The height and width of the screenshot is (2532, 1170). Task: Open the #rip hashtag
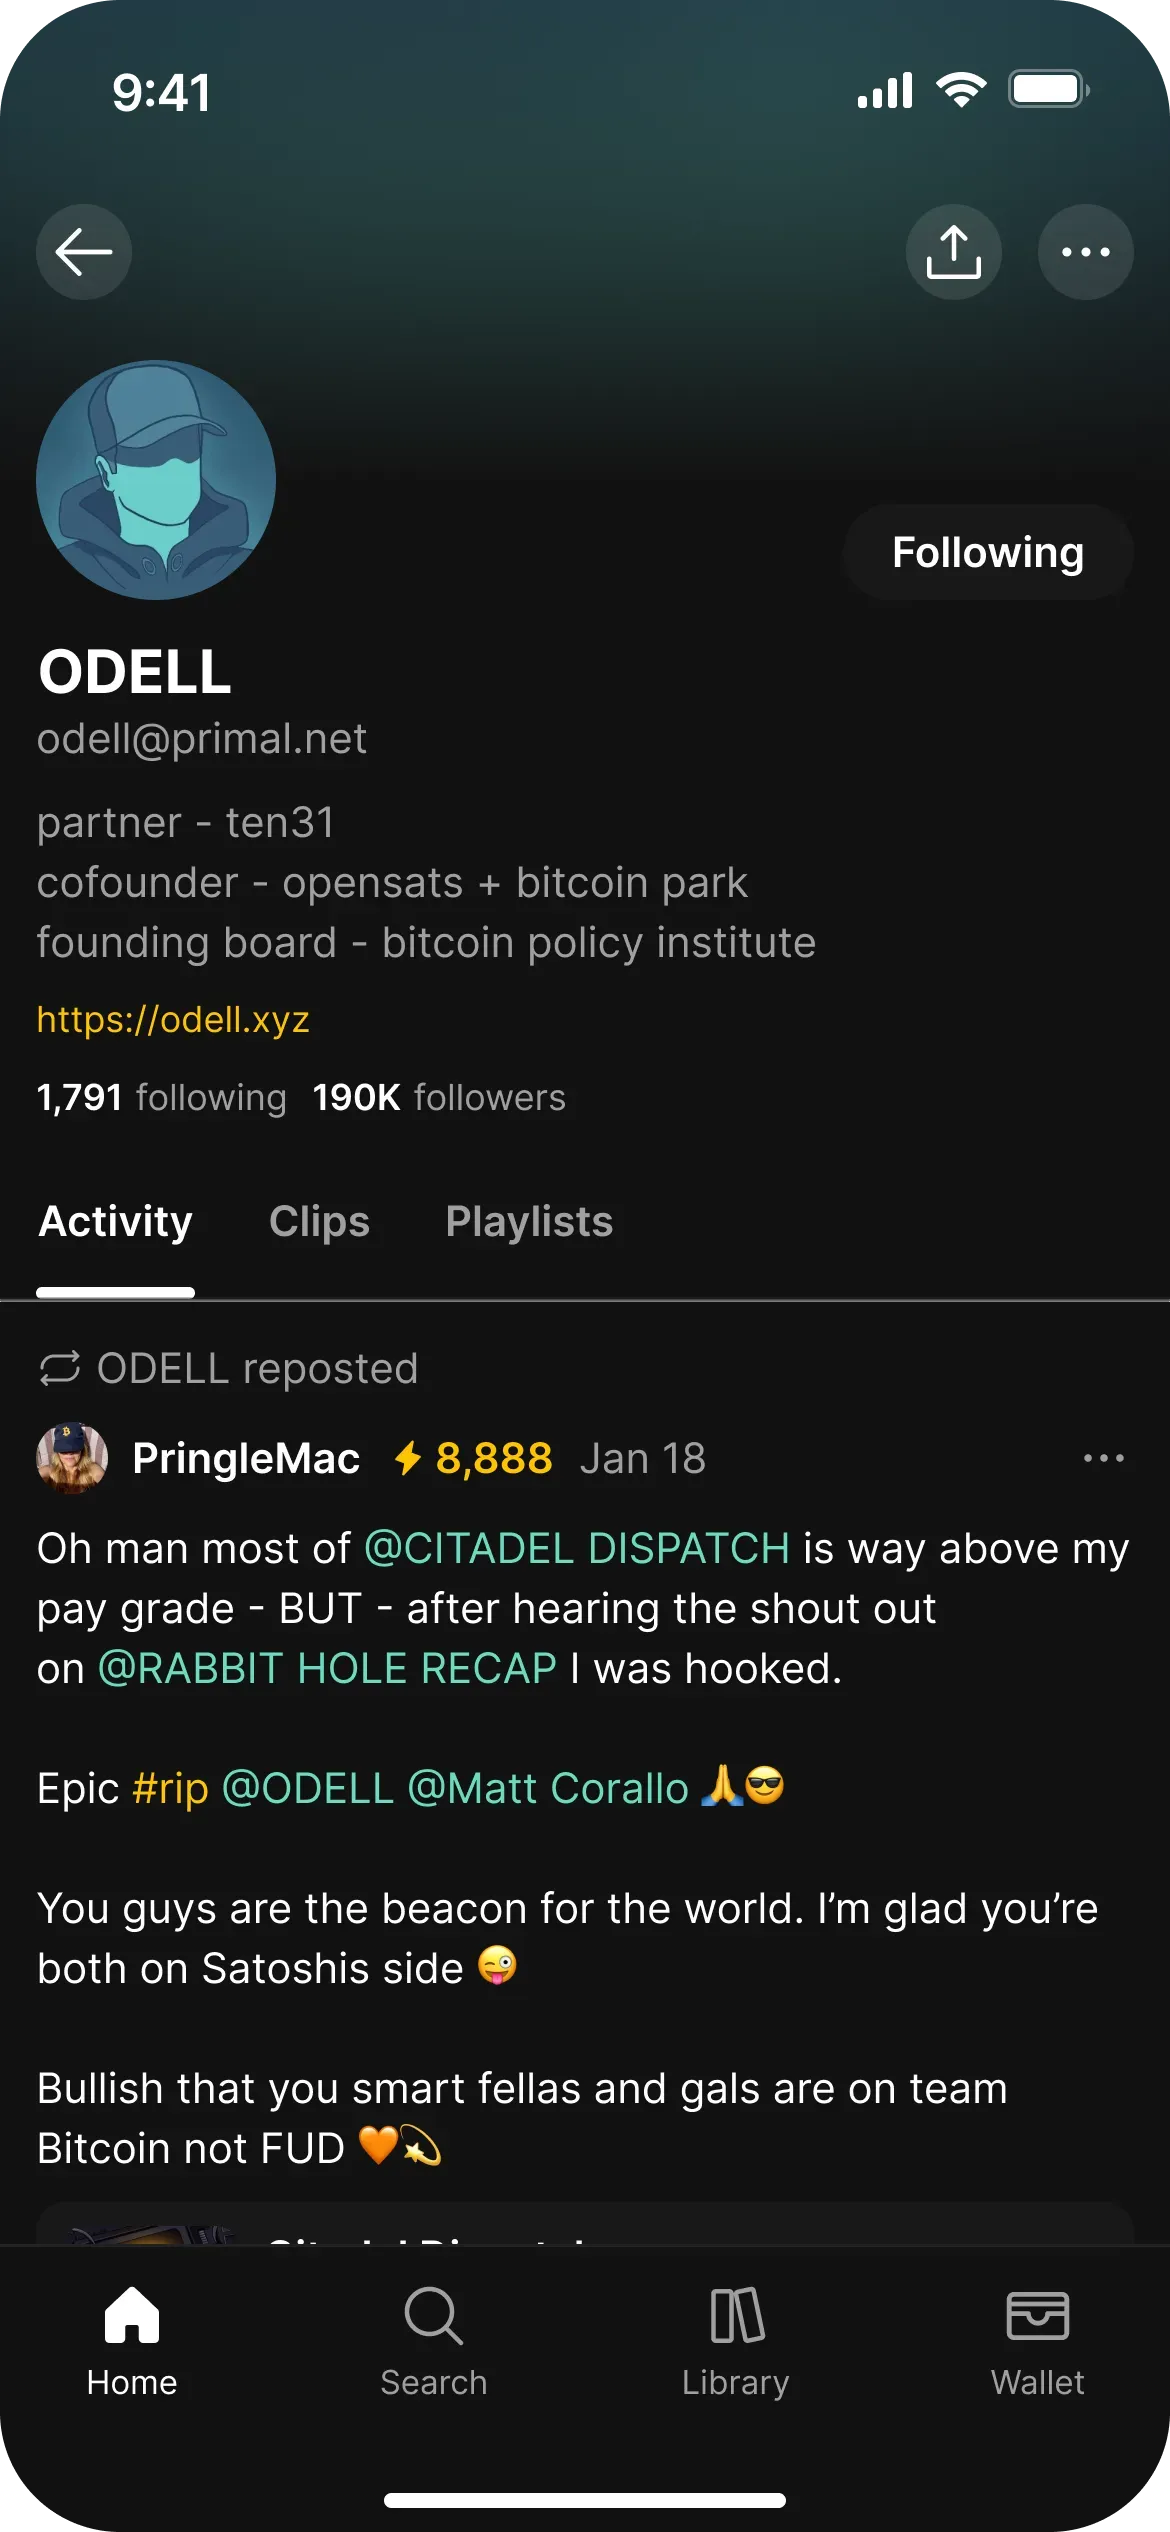click(171, 1788)
